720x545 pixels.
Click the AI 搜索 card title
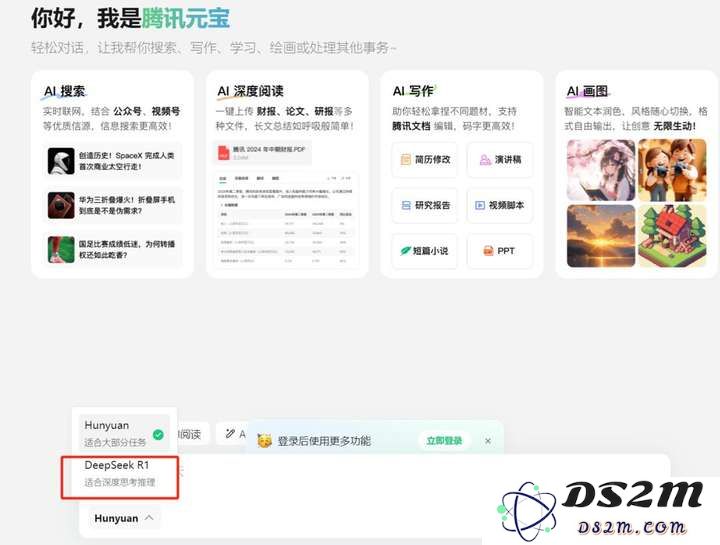[64, 91]
